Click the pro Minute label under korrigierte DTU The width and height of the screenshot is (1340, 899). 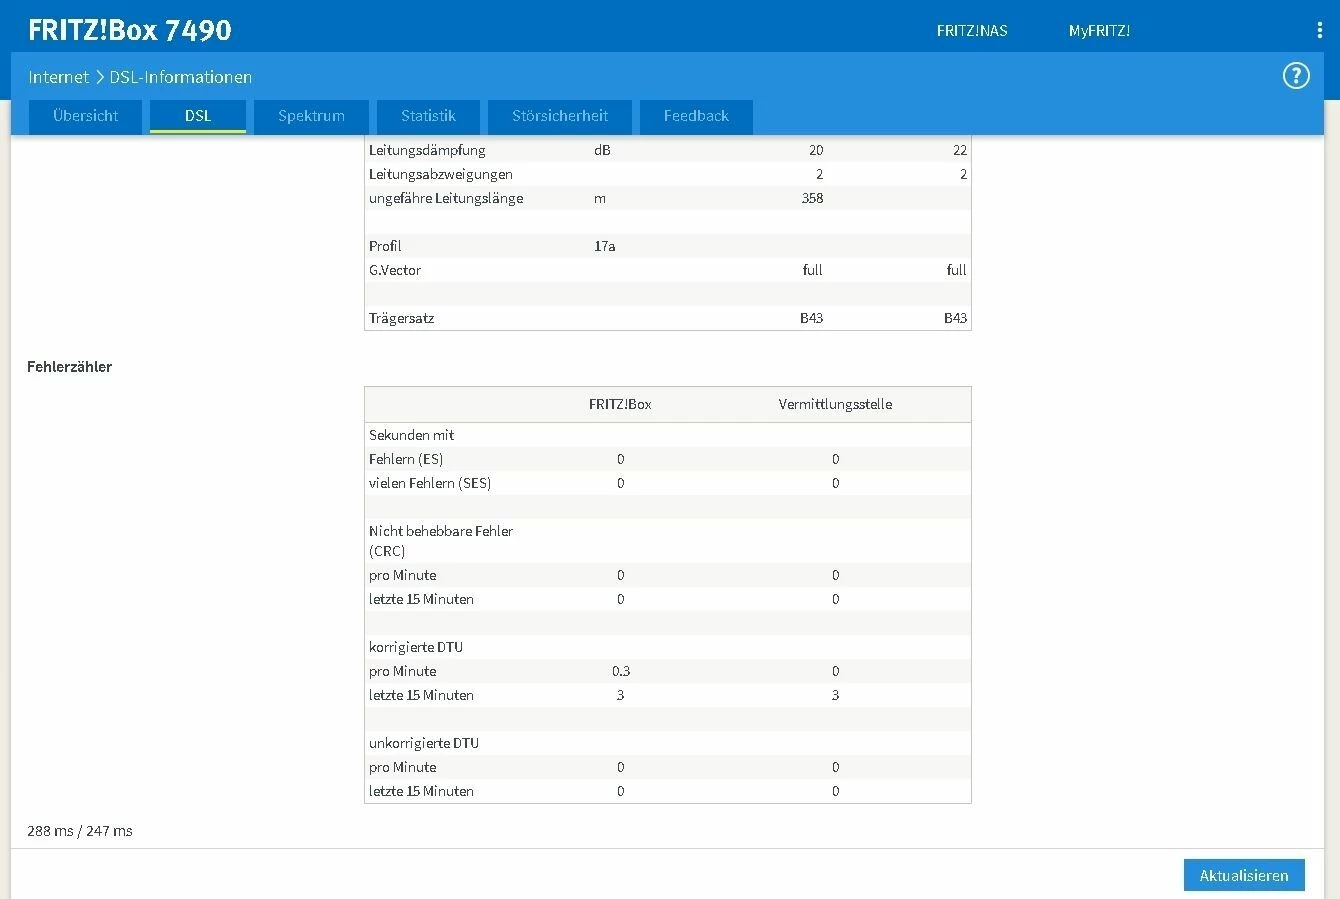coord(403,671)
